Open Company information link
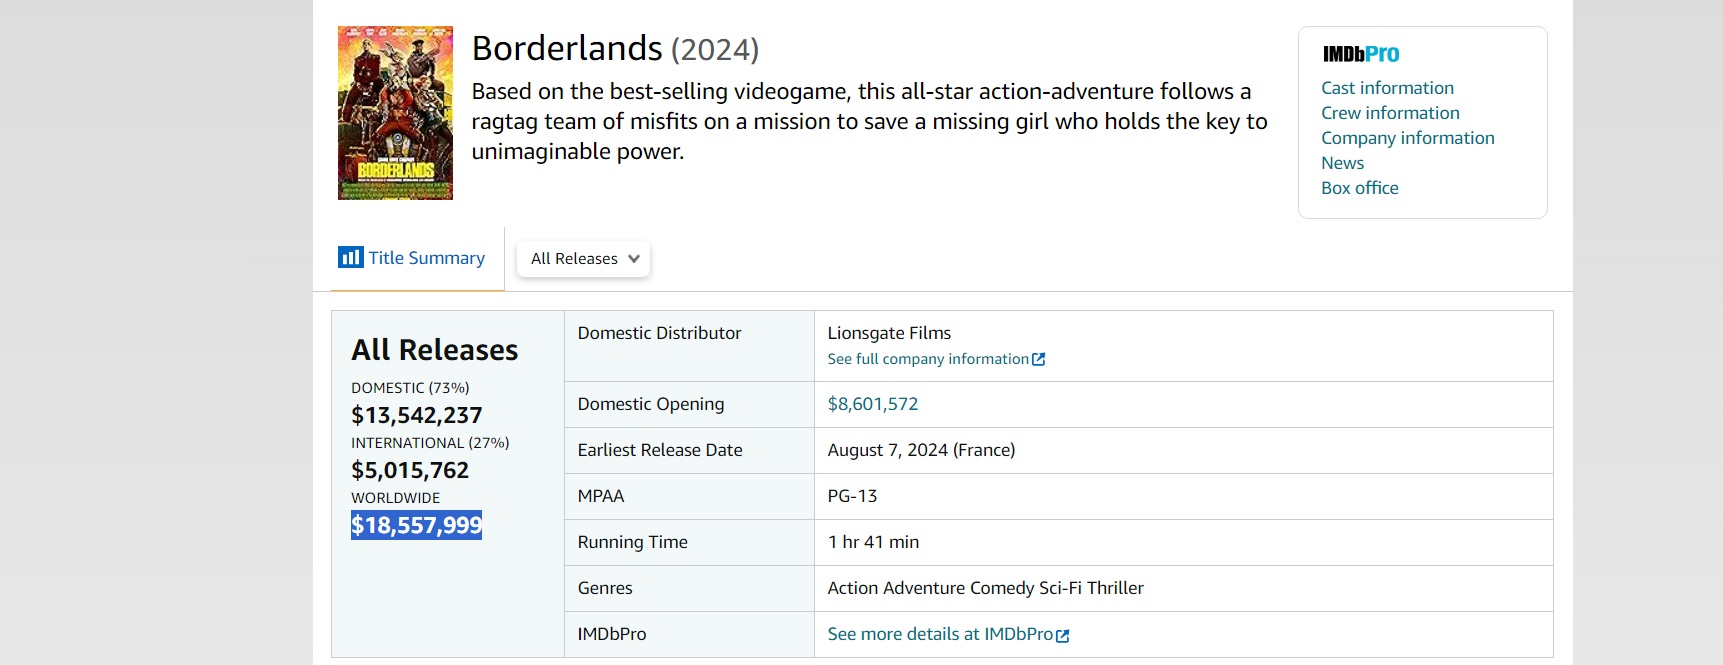Viewport: 1723px width, 665px height. [x=1407, y=138]
